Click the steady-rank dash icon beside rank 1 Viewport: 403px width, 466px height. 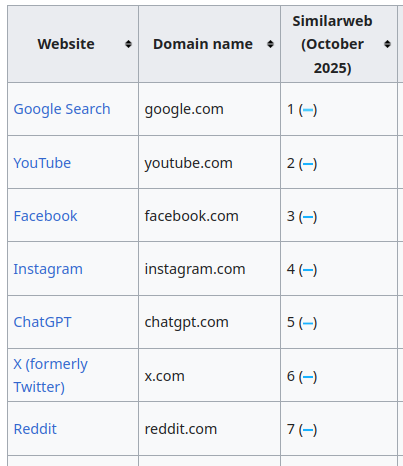(x=308, y=110)
